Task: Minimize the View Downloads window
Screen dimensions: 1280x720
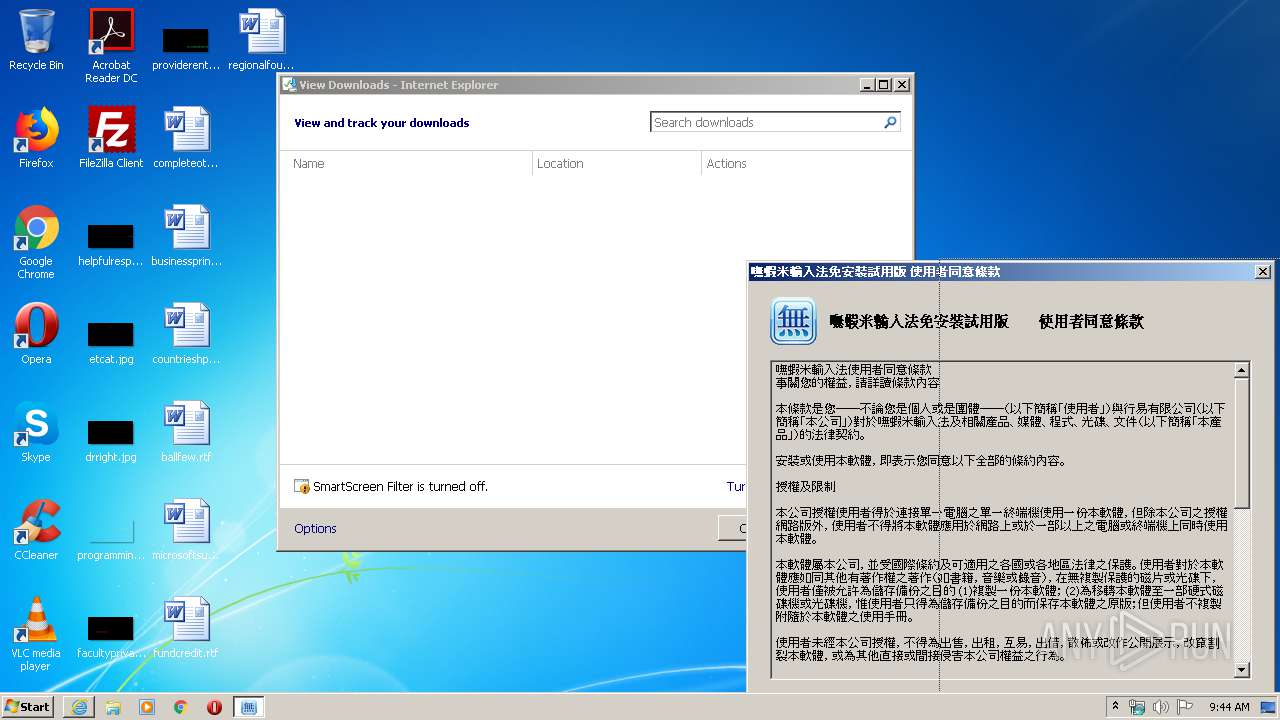Action: (x=867, y=85)
